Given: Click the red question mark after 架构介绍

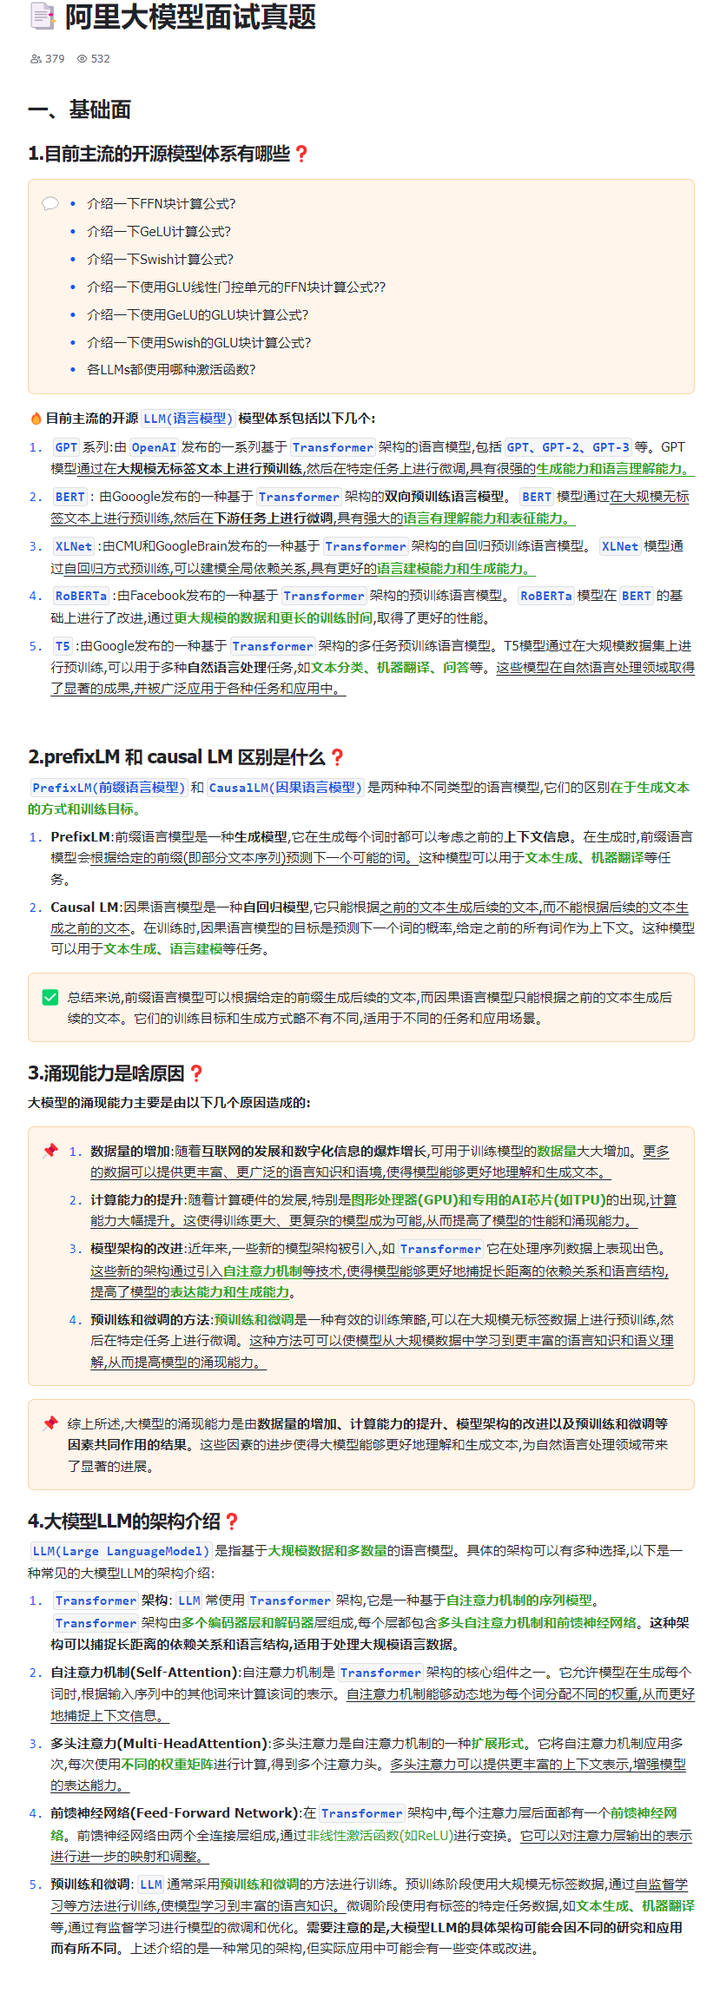Looking at the screenshot, I should (x=232, y=1522).
